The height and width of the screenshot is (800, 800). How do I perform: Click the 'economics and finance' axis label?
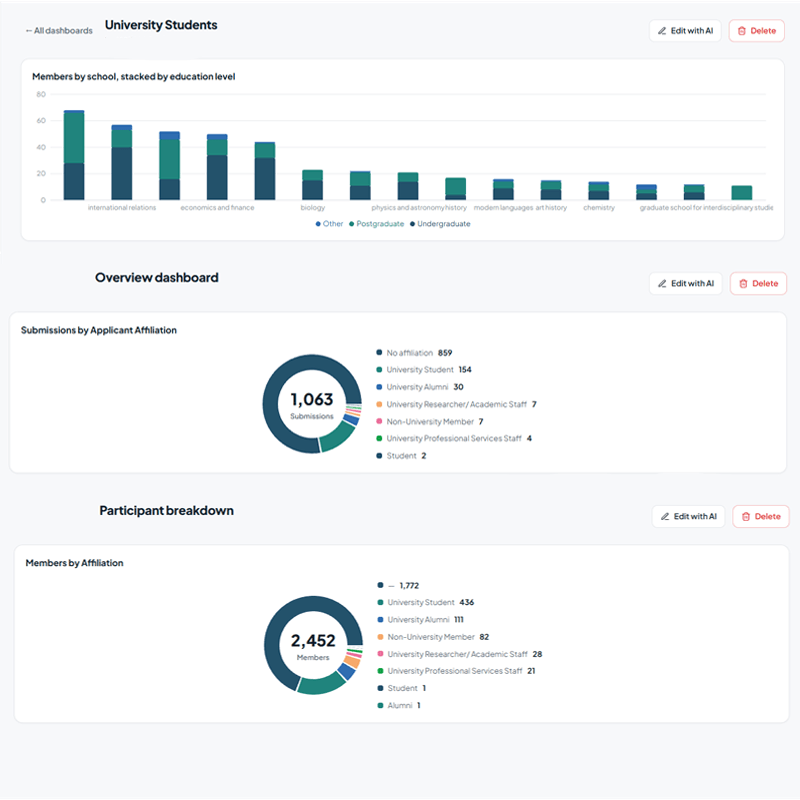[217, 208]
